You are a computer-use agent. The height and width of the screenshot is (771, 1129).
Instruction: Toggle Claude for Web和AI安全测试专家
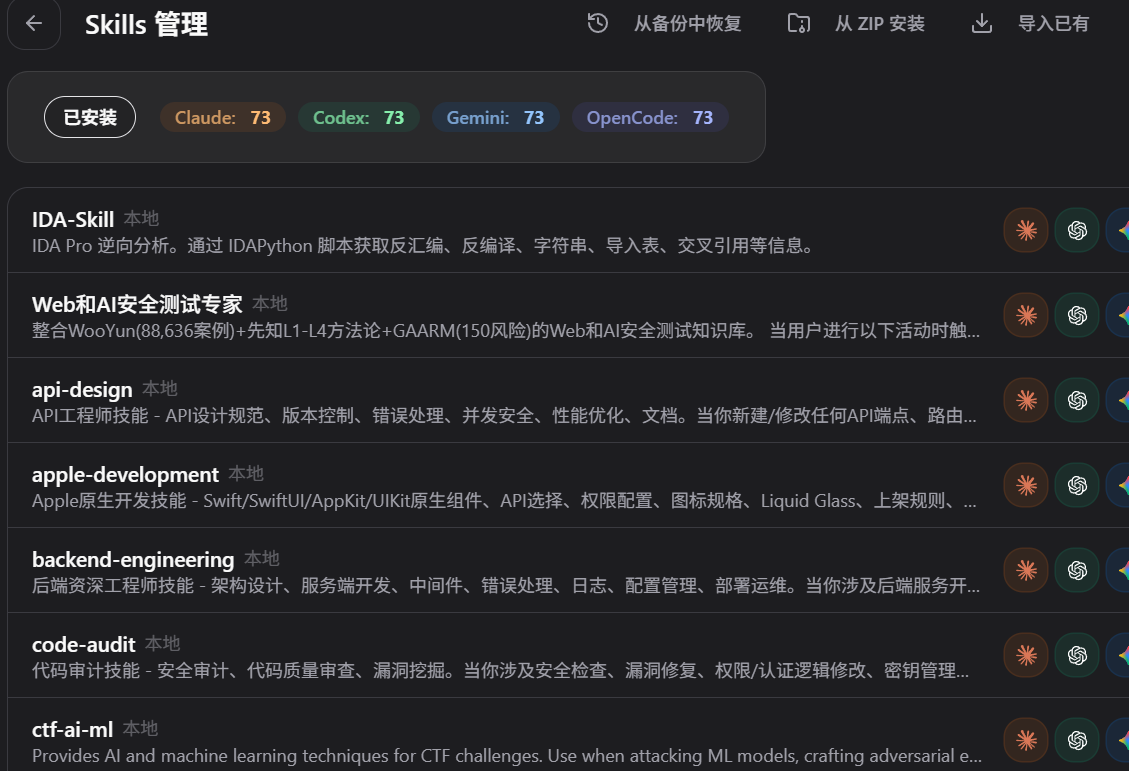click(x=1026, y=315)
